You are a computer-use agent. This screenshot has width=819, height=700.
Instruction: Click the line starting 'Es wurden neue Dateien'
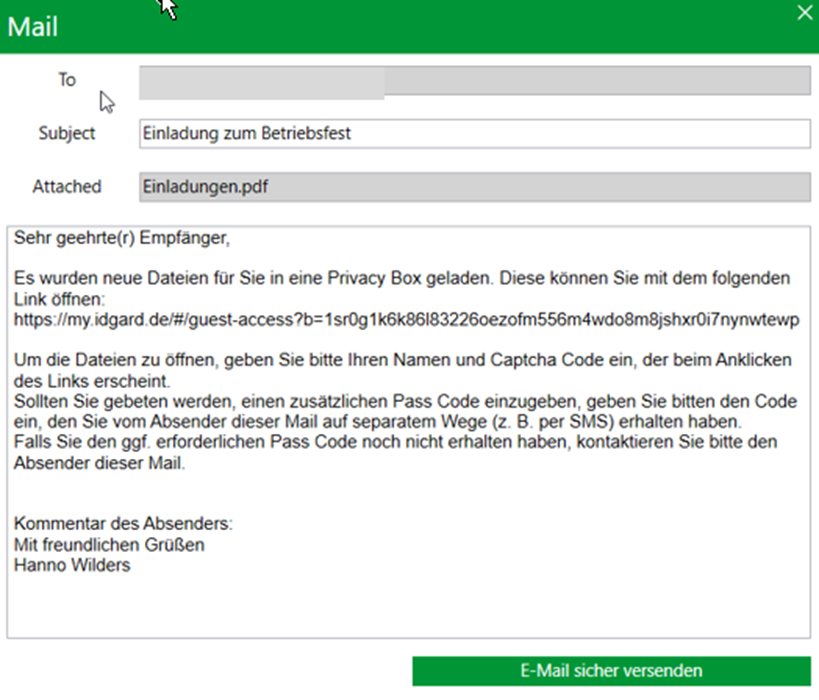click(402, 278)
